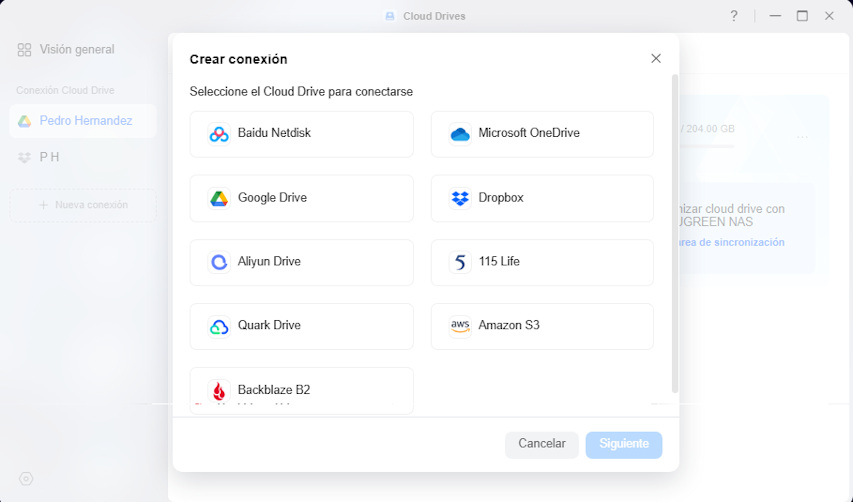Click the Backblaze B2 label
This screenshot has width=853, height=502.
point(274,390)
